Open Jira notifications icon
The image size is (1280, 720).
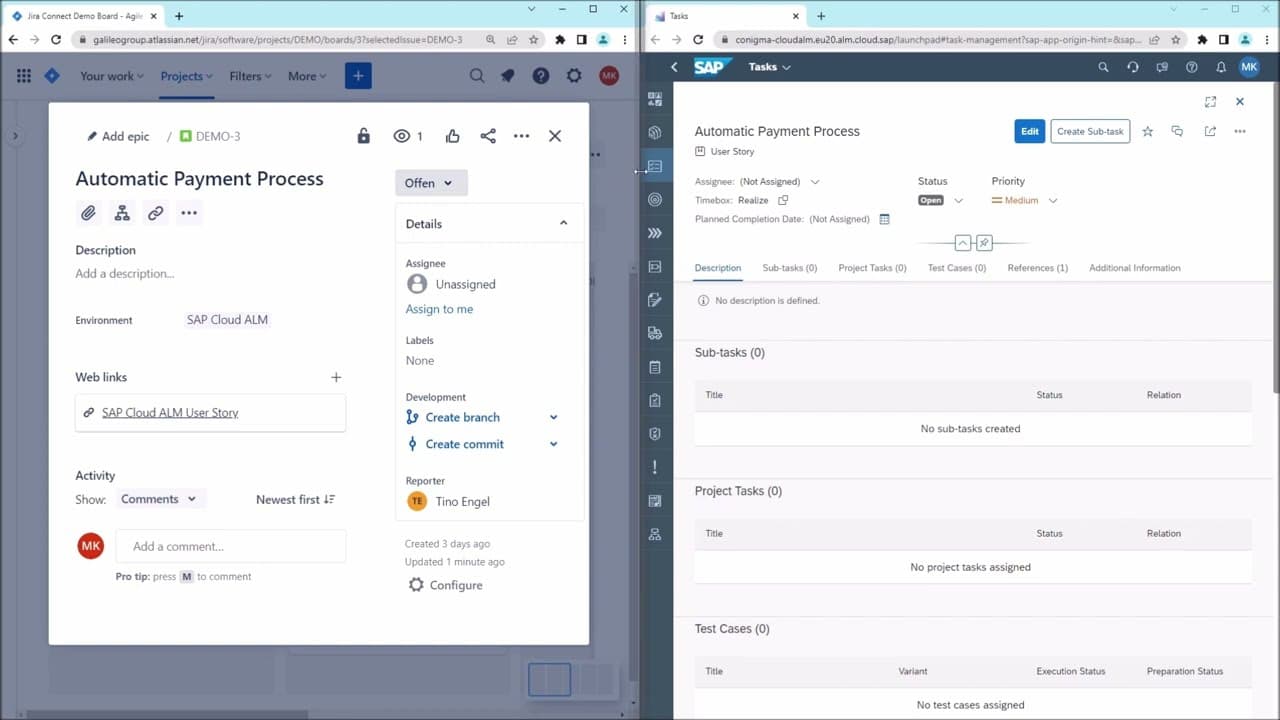pos(508,76)
